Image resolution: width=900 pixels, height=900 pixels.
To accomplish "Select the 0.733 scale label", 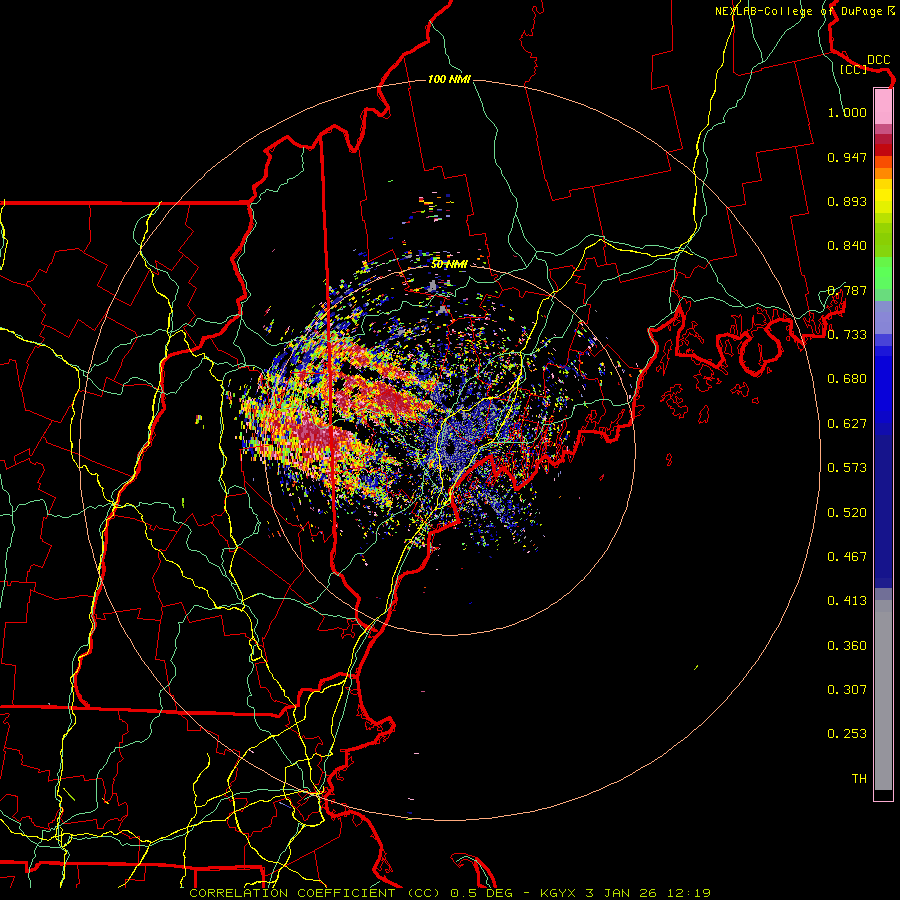I will click(x=847, y=335).
